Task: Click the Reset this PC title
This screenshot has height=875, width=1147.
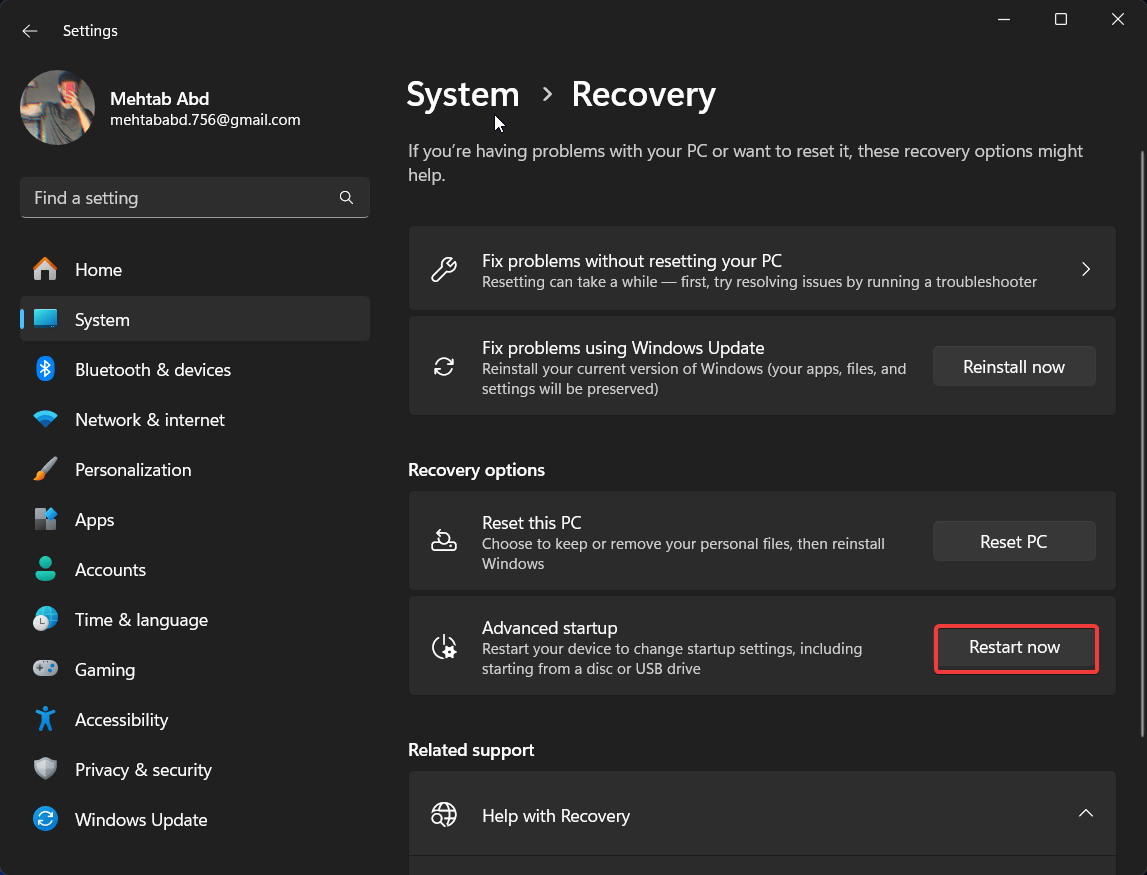Action: 532,522
